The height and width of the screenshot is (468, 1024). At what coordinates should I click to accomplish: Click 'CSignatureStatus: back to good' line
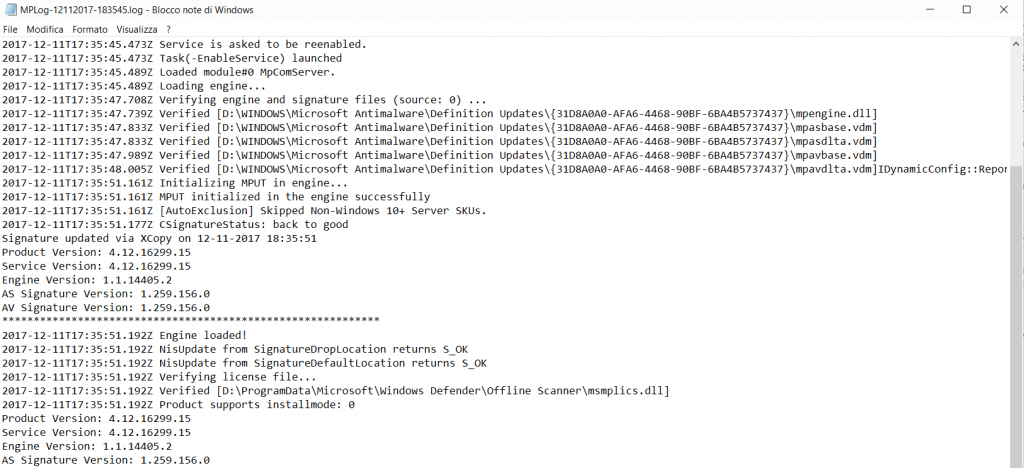point(175,225)
